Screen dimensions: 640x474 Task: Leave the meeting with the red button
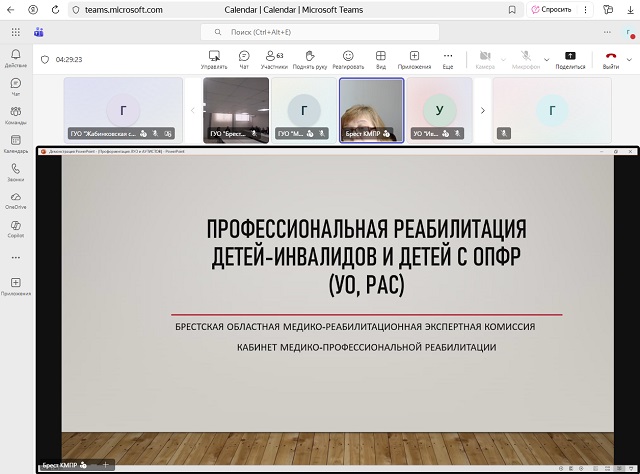click(611, 60)
